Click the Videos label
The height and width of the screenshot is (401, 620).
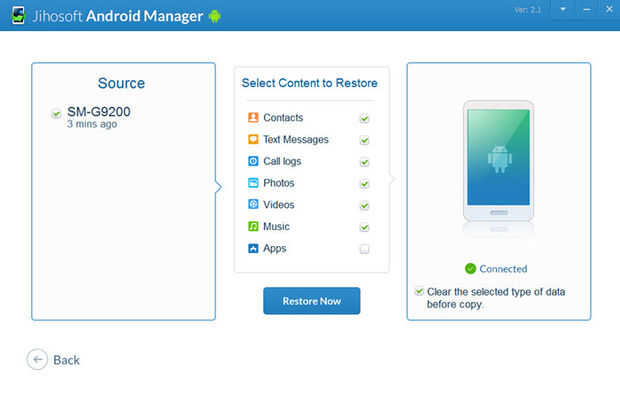[279, 205]
